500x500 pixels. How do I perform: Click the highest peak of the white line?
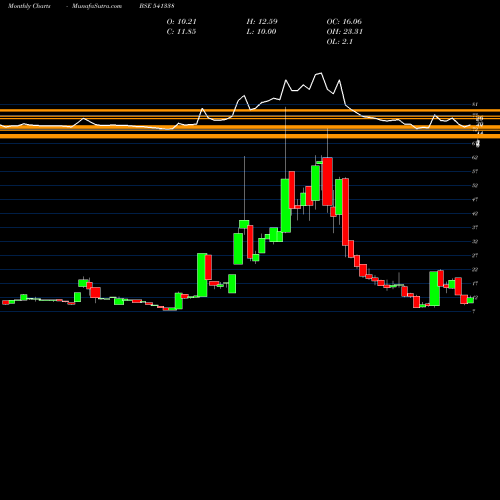(x=321, y=73)
